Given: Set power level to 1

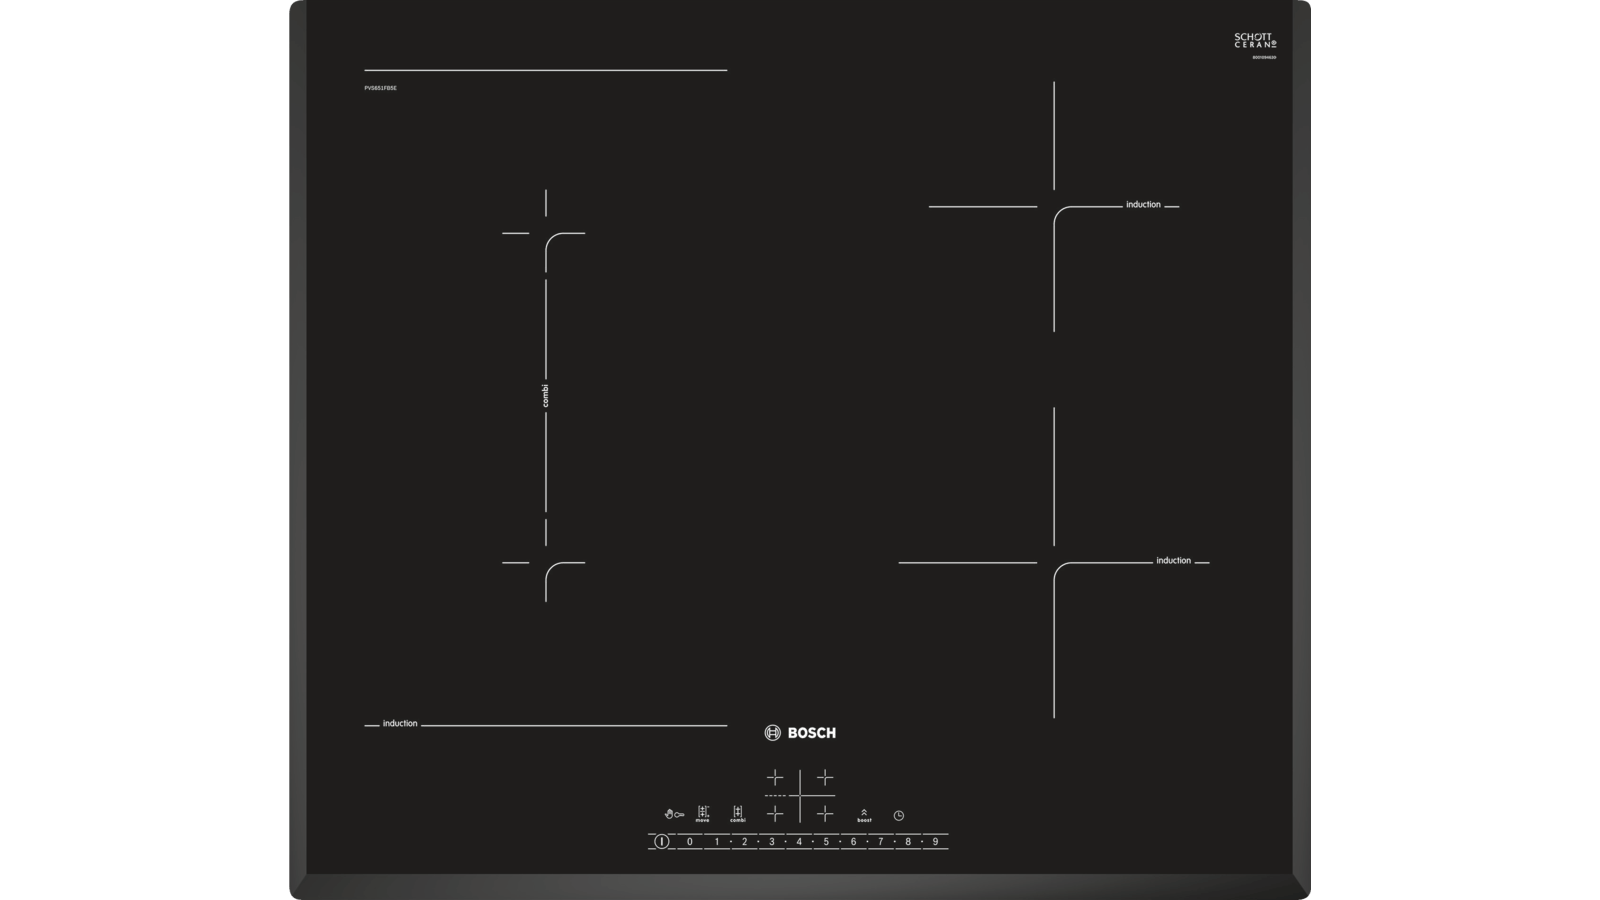Looking at the screenshot, I should (717, 842).
